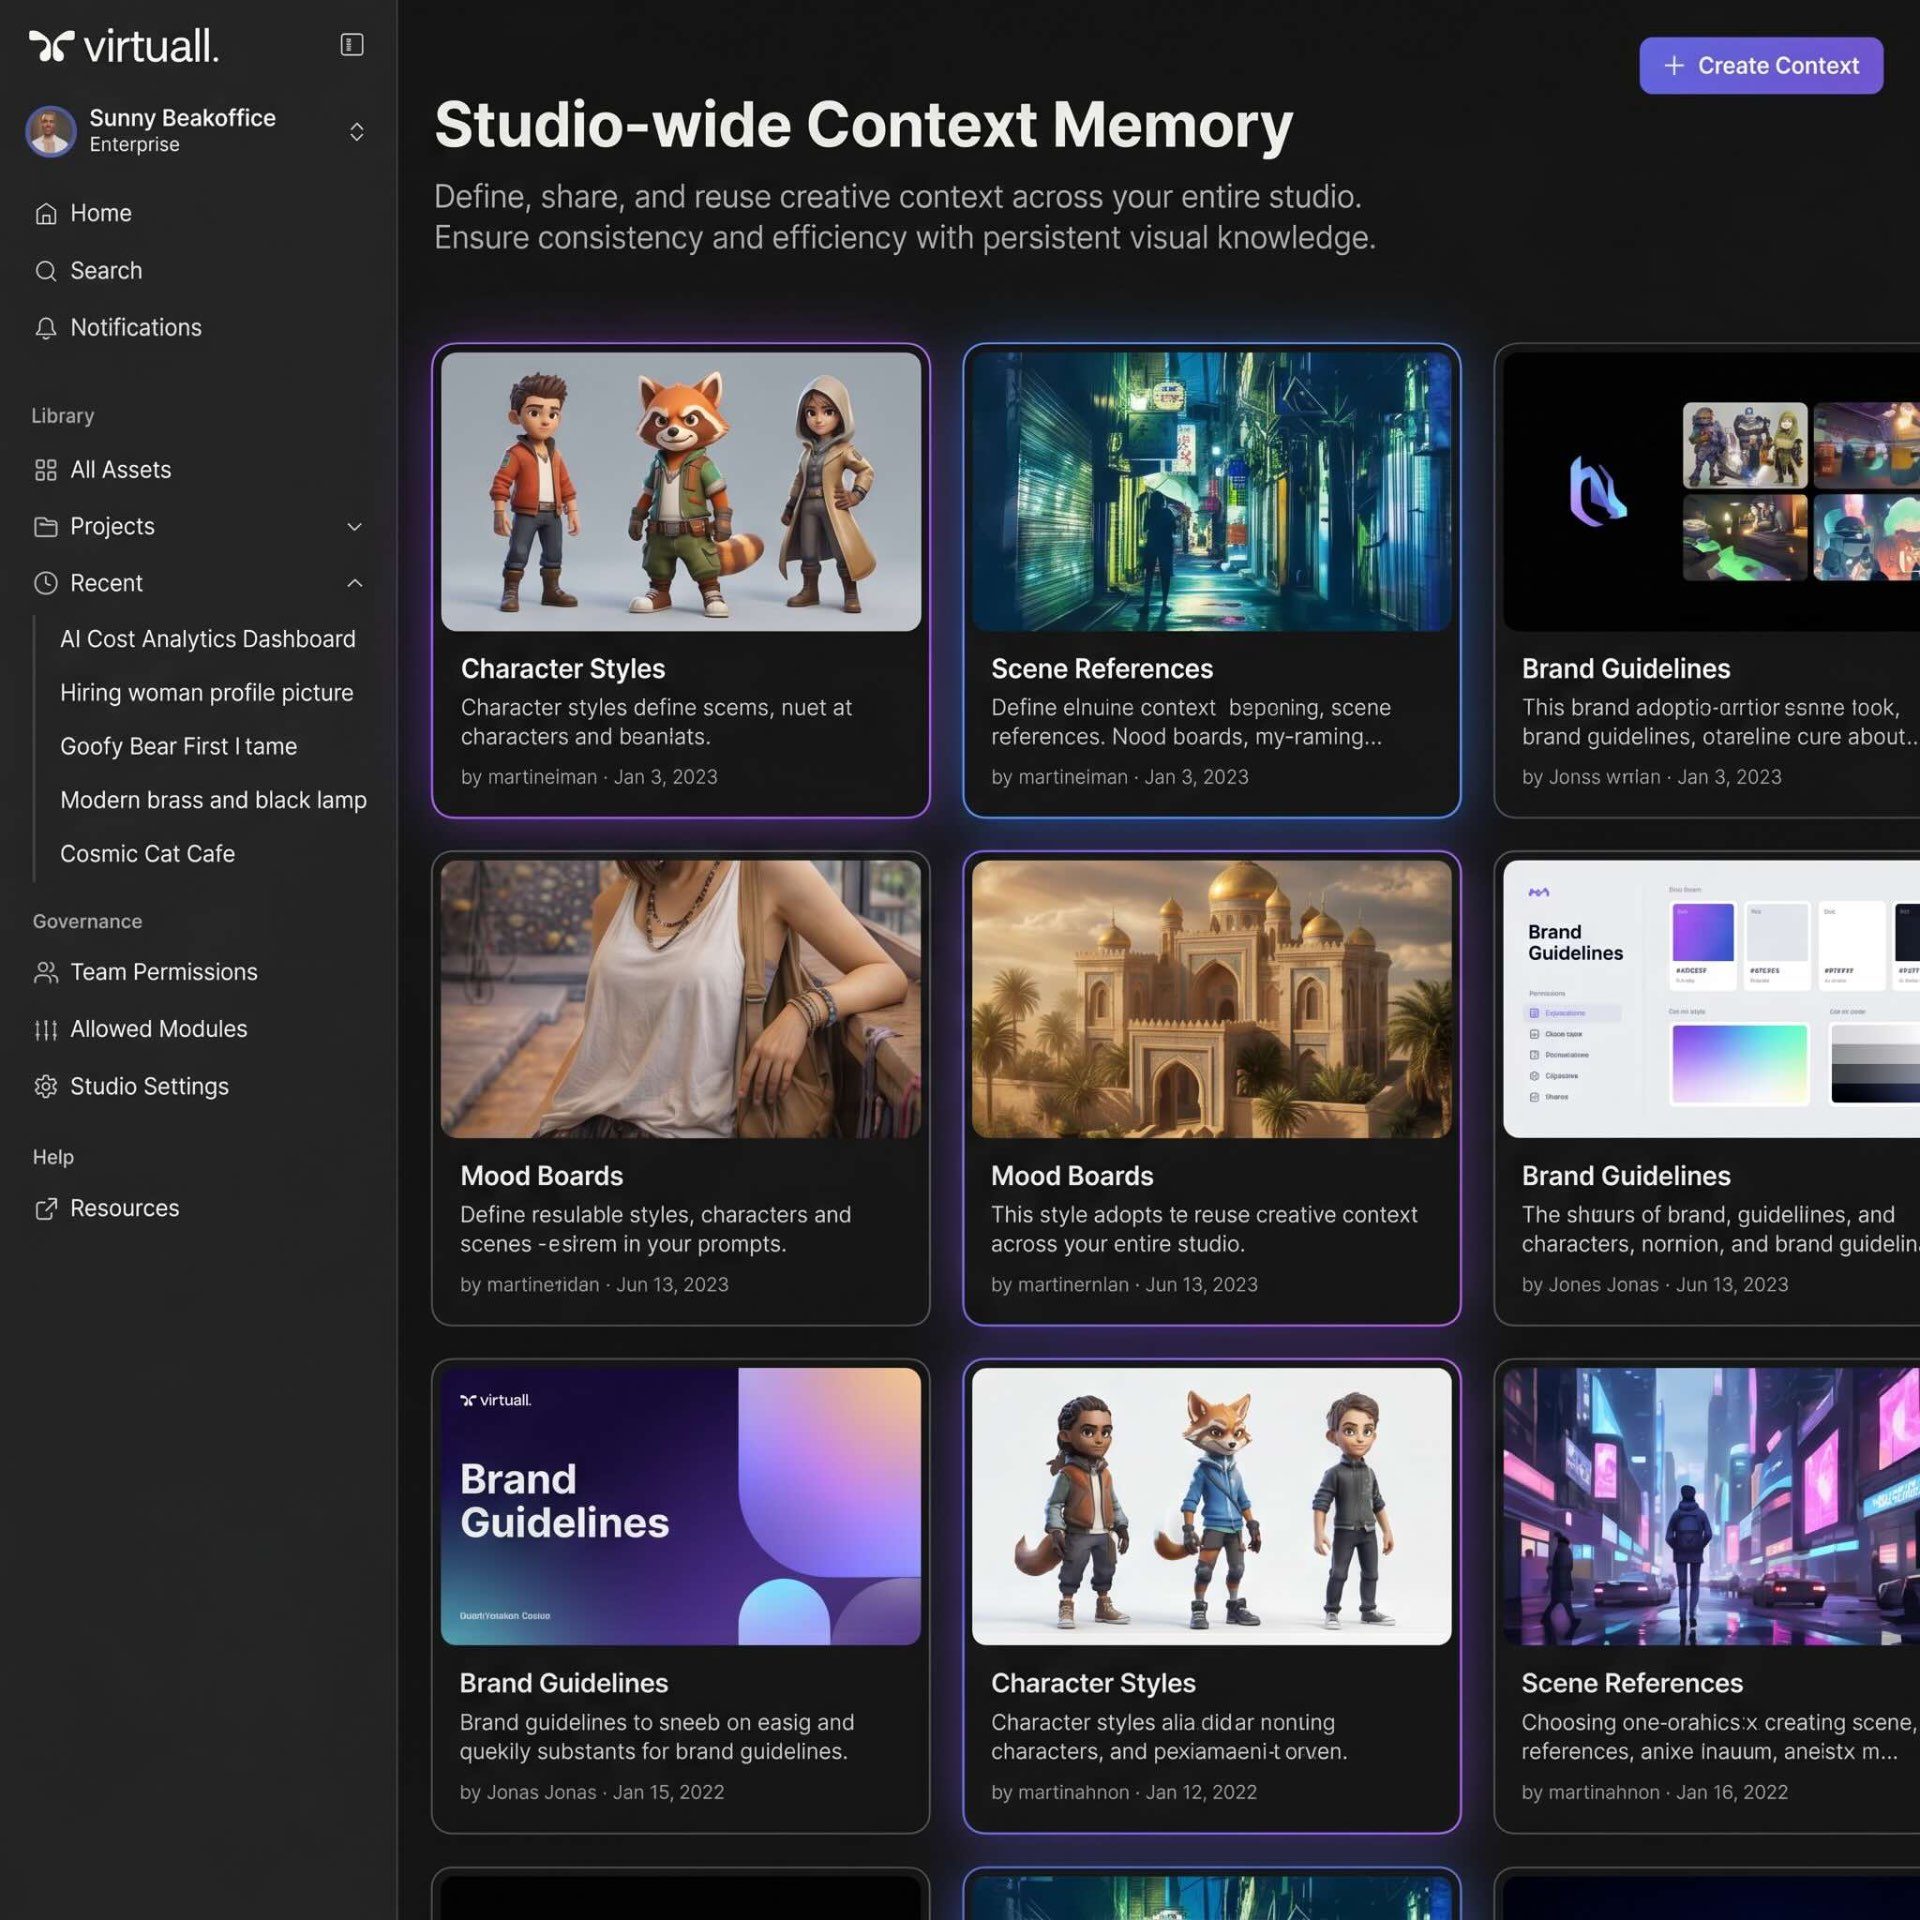Click the Create Context button

tap(1761, 65)
